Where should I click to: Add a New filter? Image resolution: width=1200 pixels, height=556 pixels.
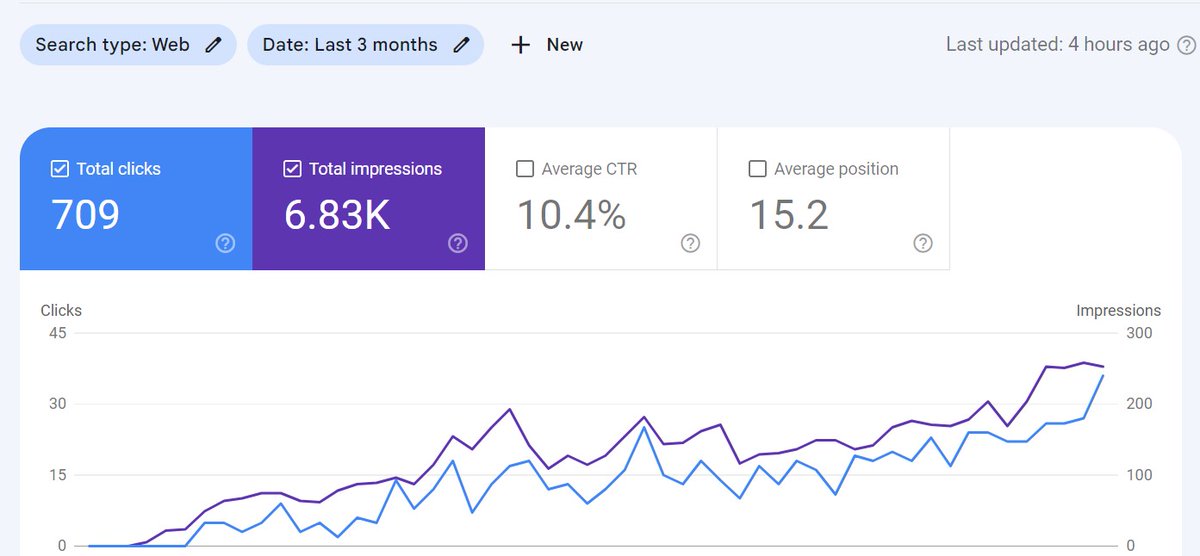coord(547,45)
